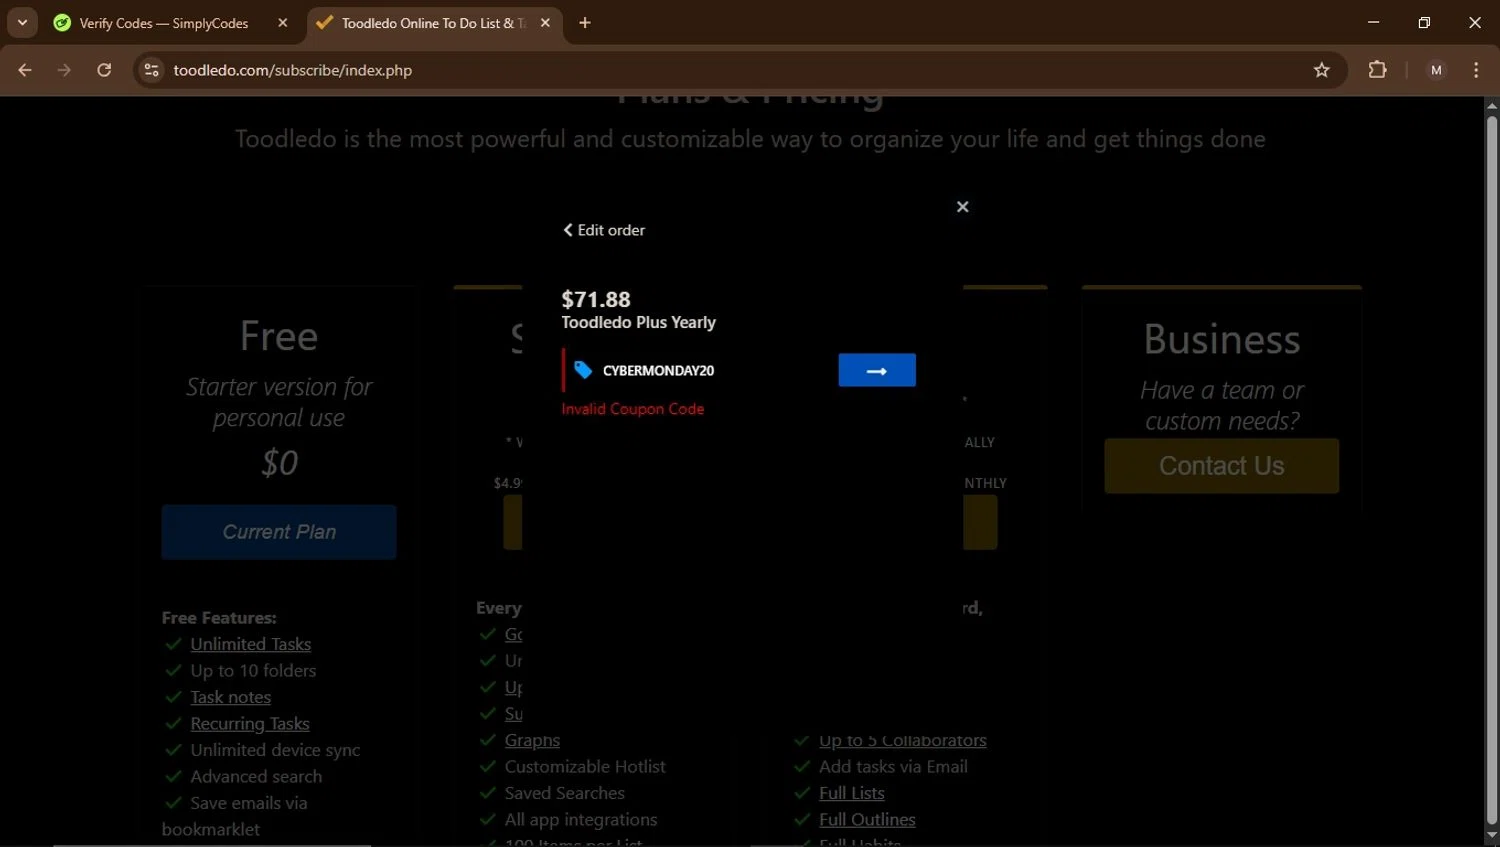
Task: Click the All app integrations text
Action: [x=581, y=819]
